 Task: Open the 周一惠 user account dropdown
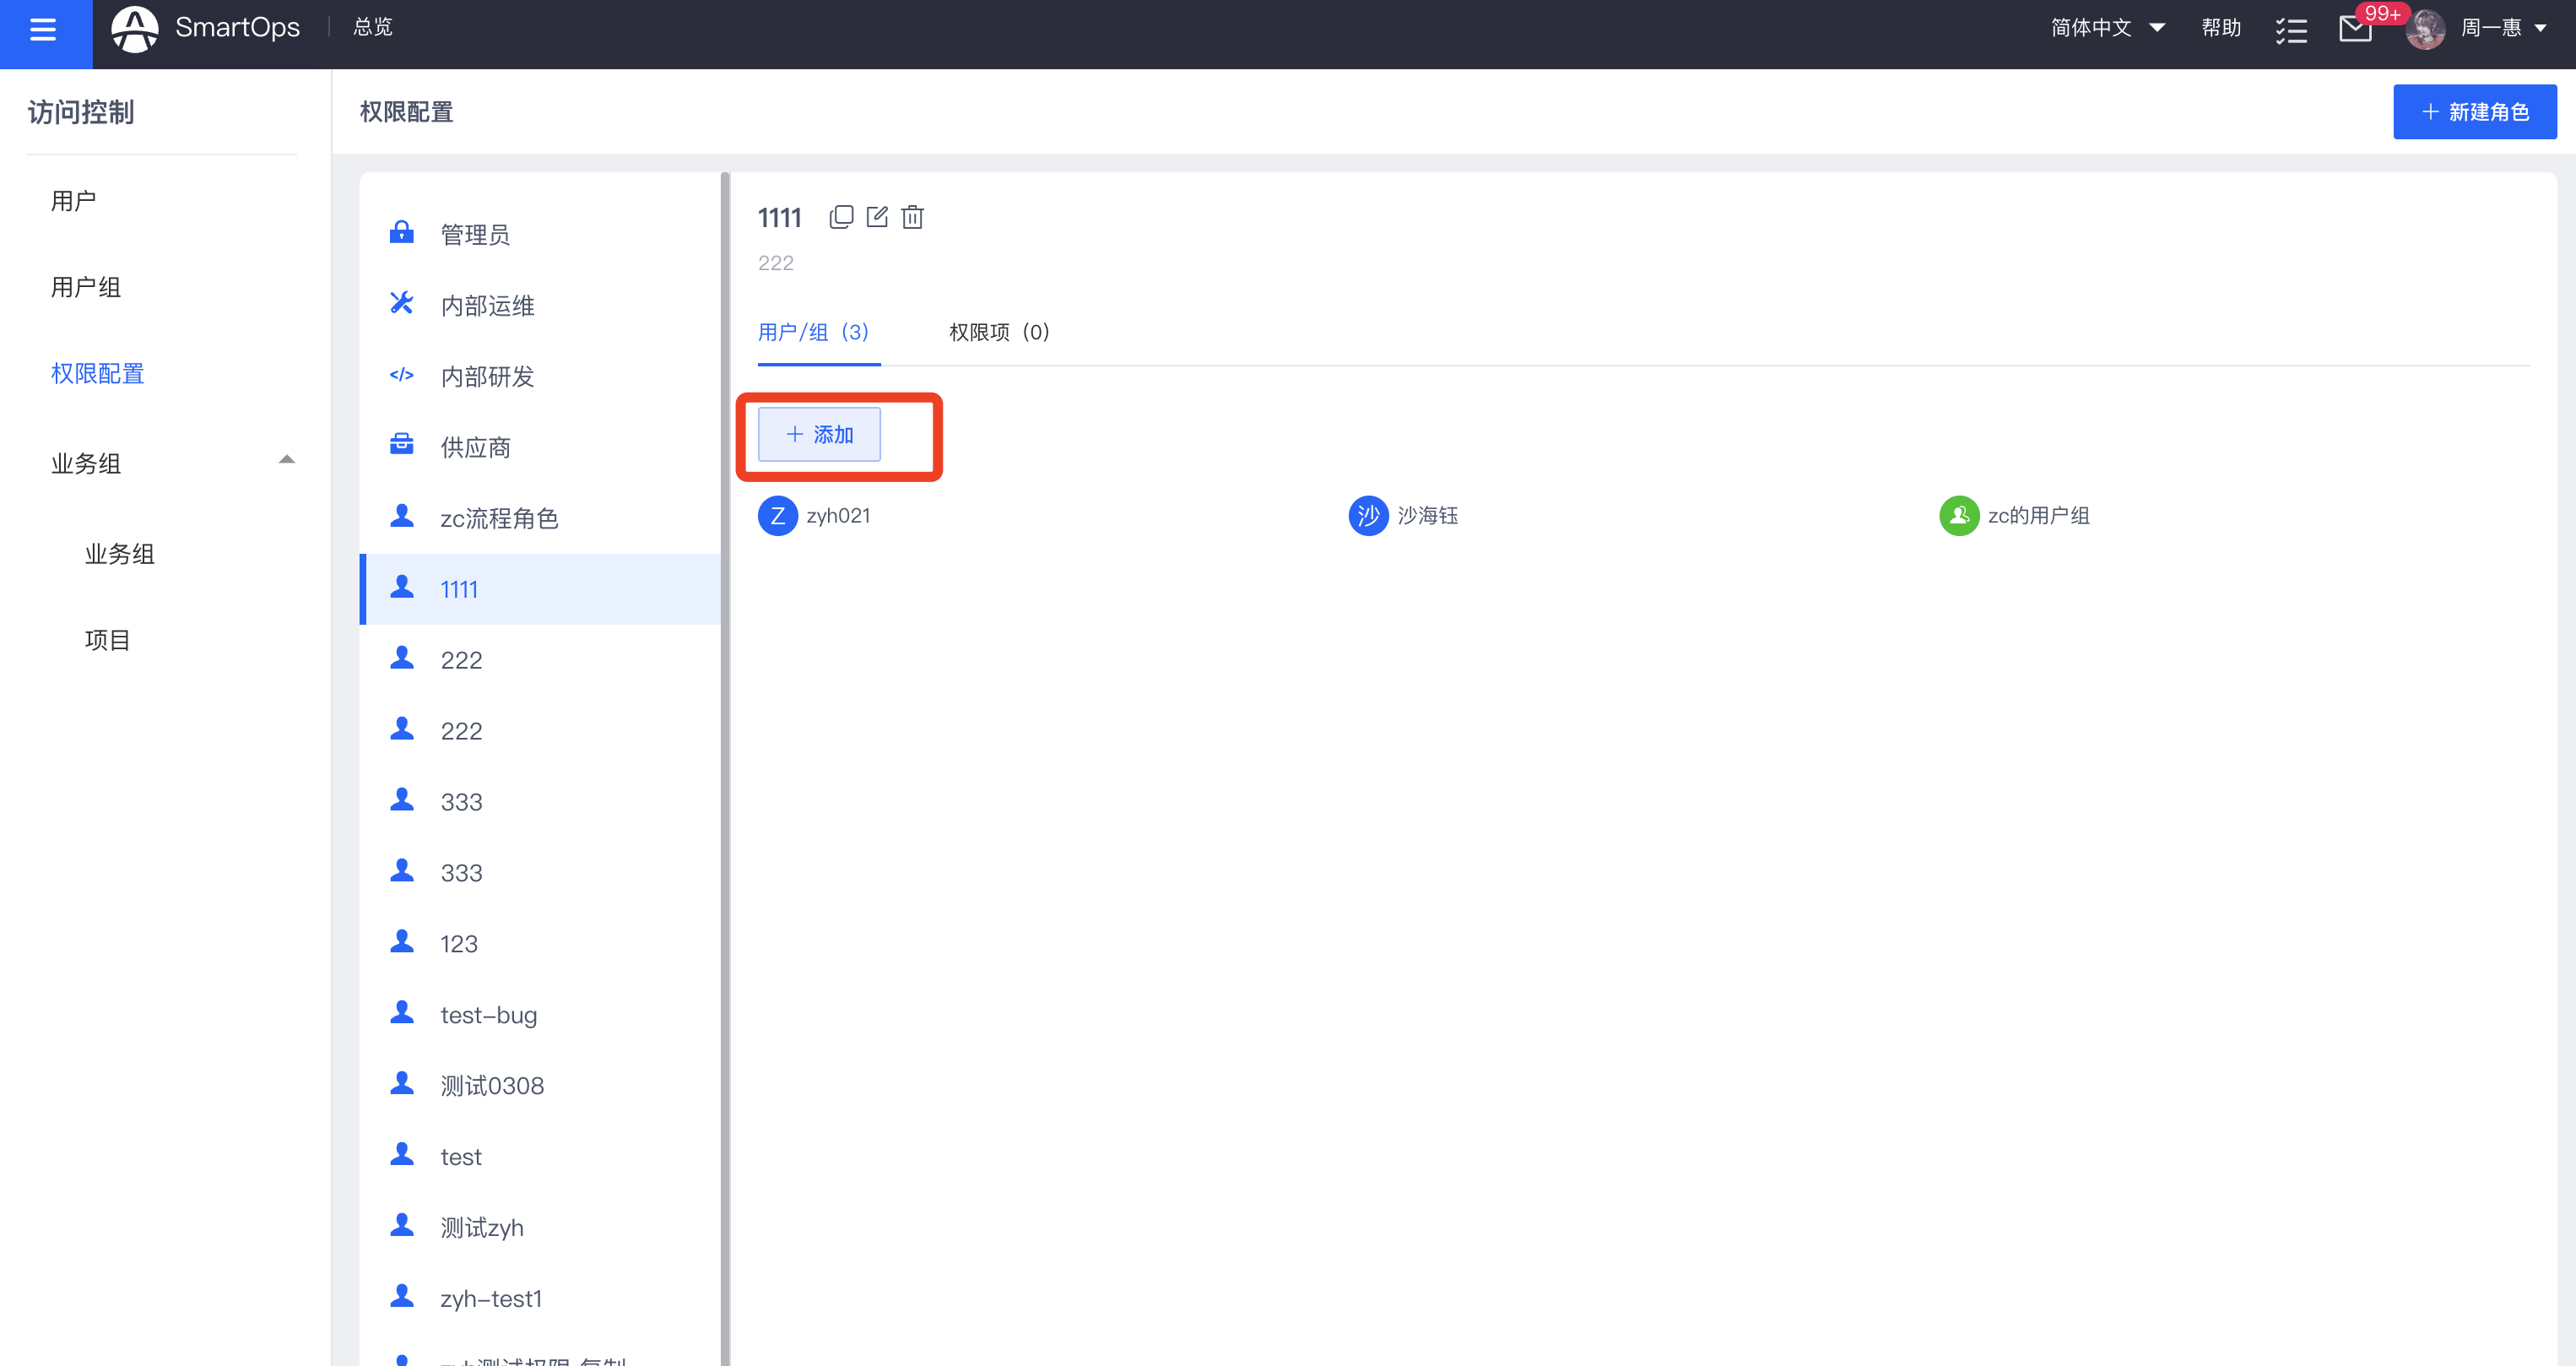coord(2500,28)
